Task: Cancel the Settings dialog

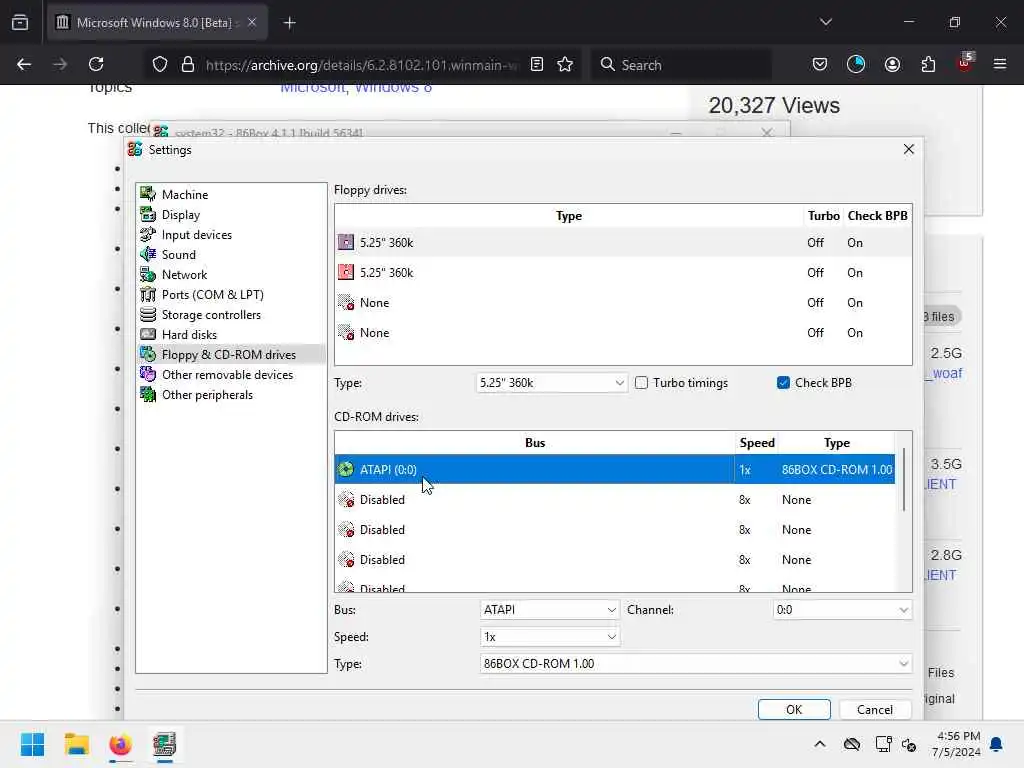Action: pos(874,709)
